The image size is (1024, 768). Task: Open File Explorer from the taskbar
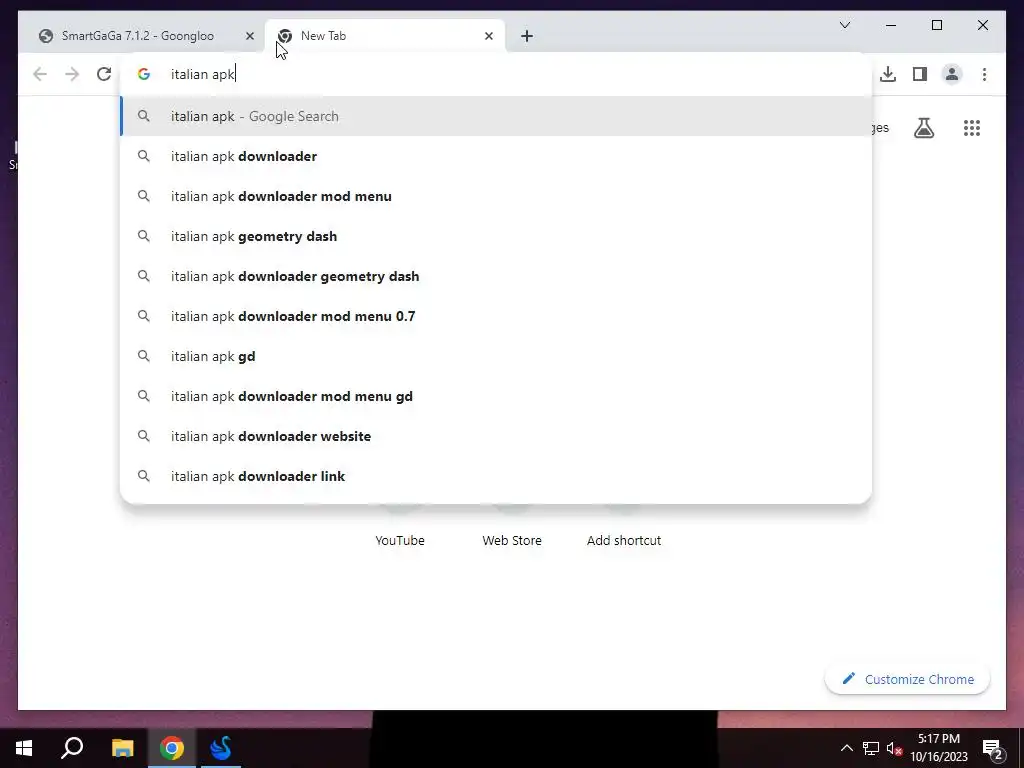122,748
